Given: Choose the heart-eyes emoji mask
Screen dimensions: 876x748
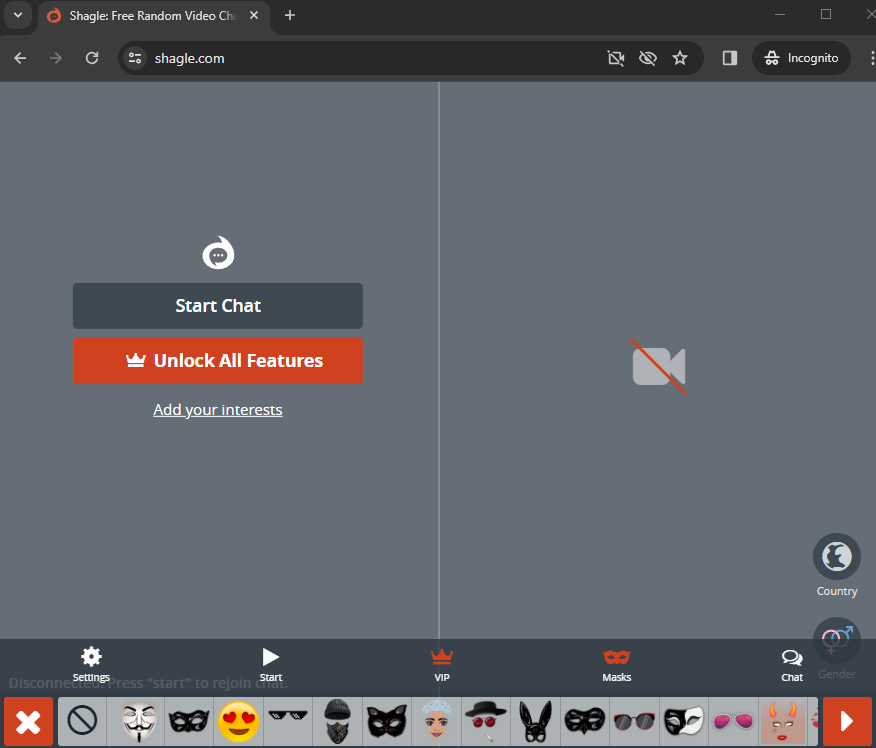Looking at the screenshot, I should click(239, 721).
